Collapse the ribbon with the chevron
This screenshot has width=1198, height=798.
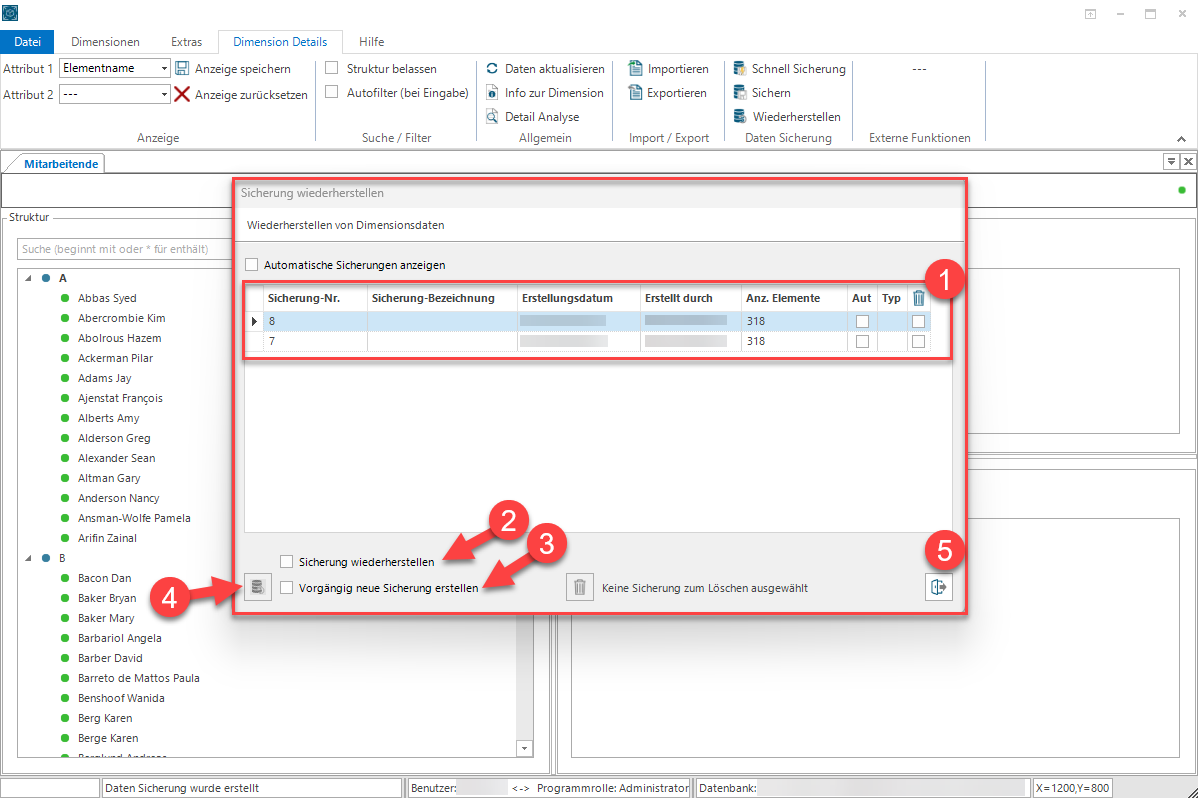coord(1181,139)
